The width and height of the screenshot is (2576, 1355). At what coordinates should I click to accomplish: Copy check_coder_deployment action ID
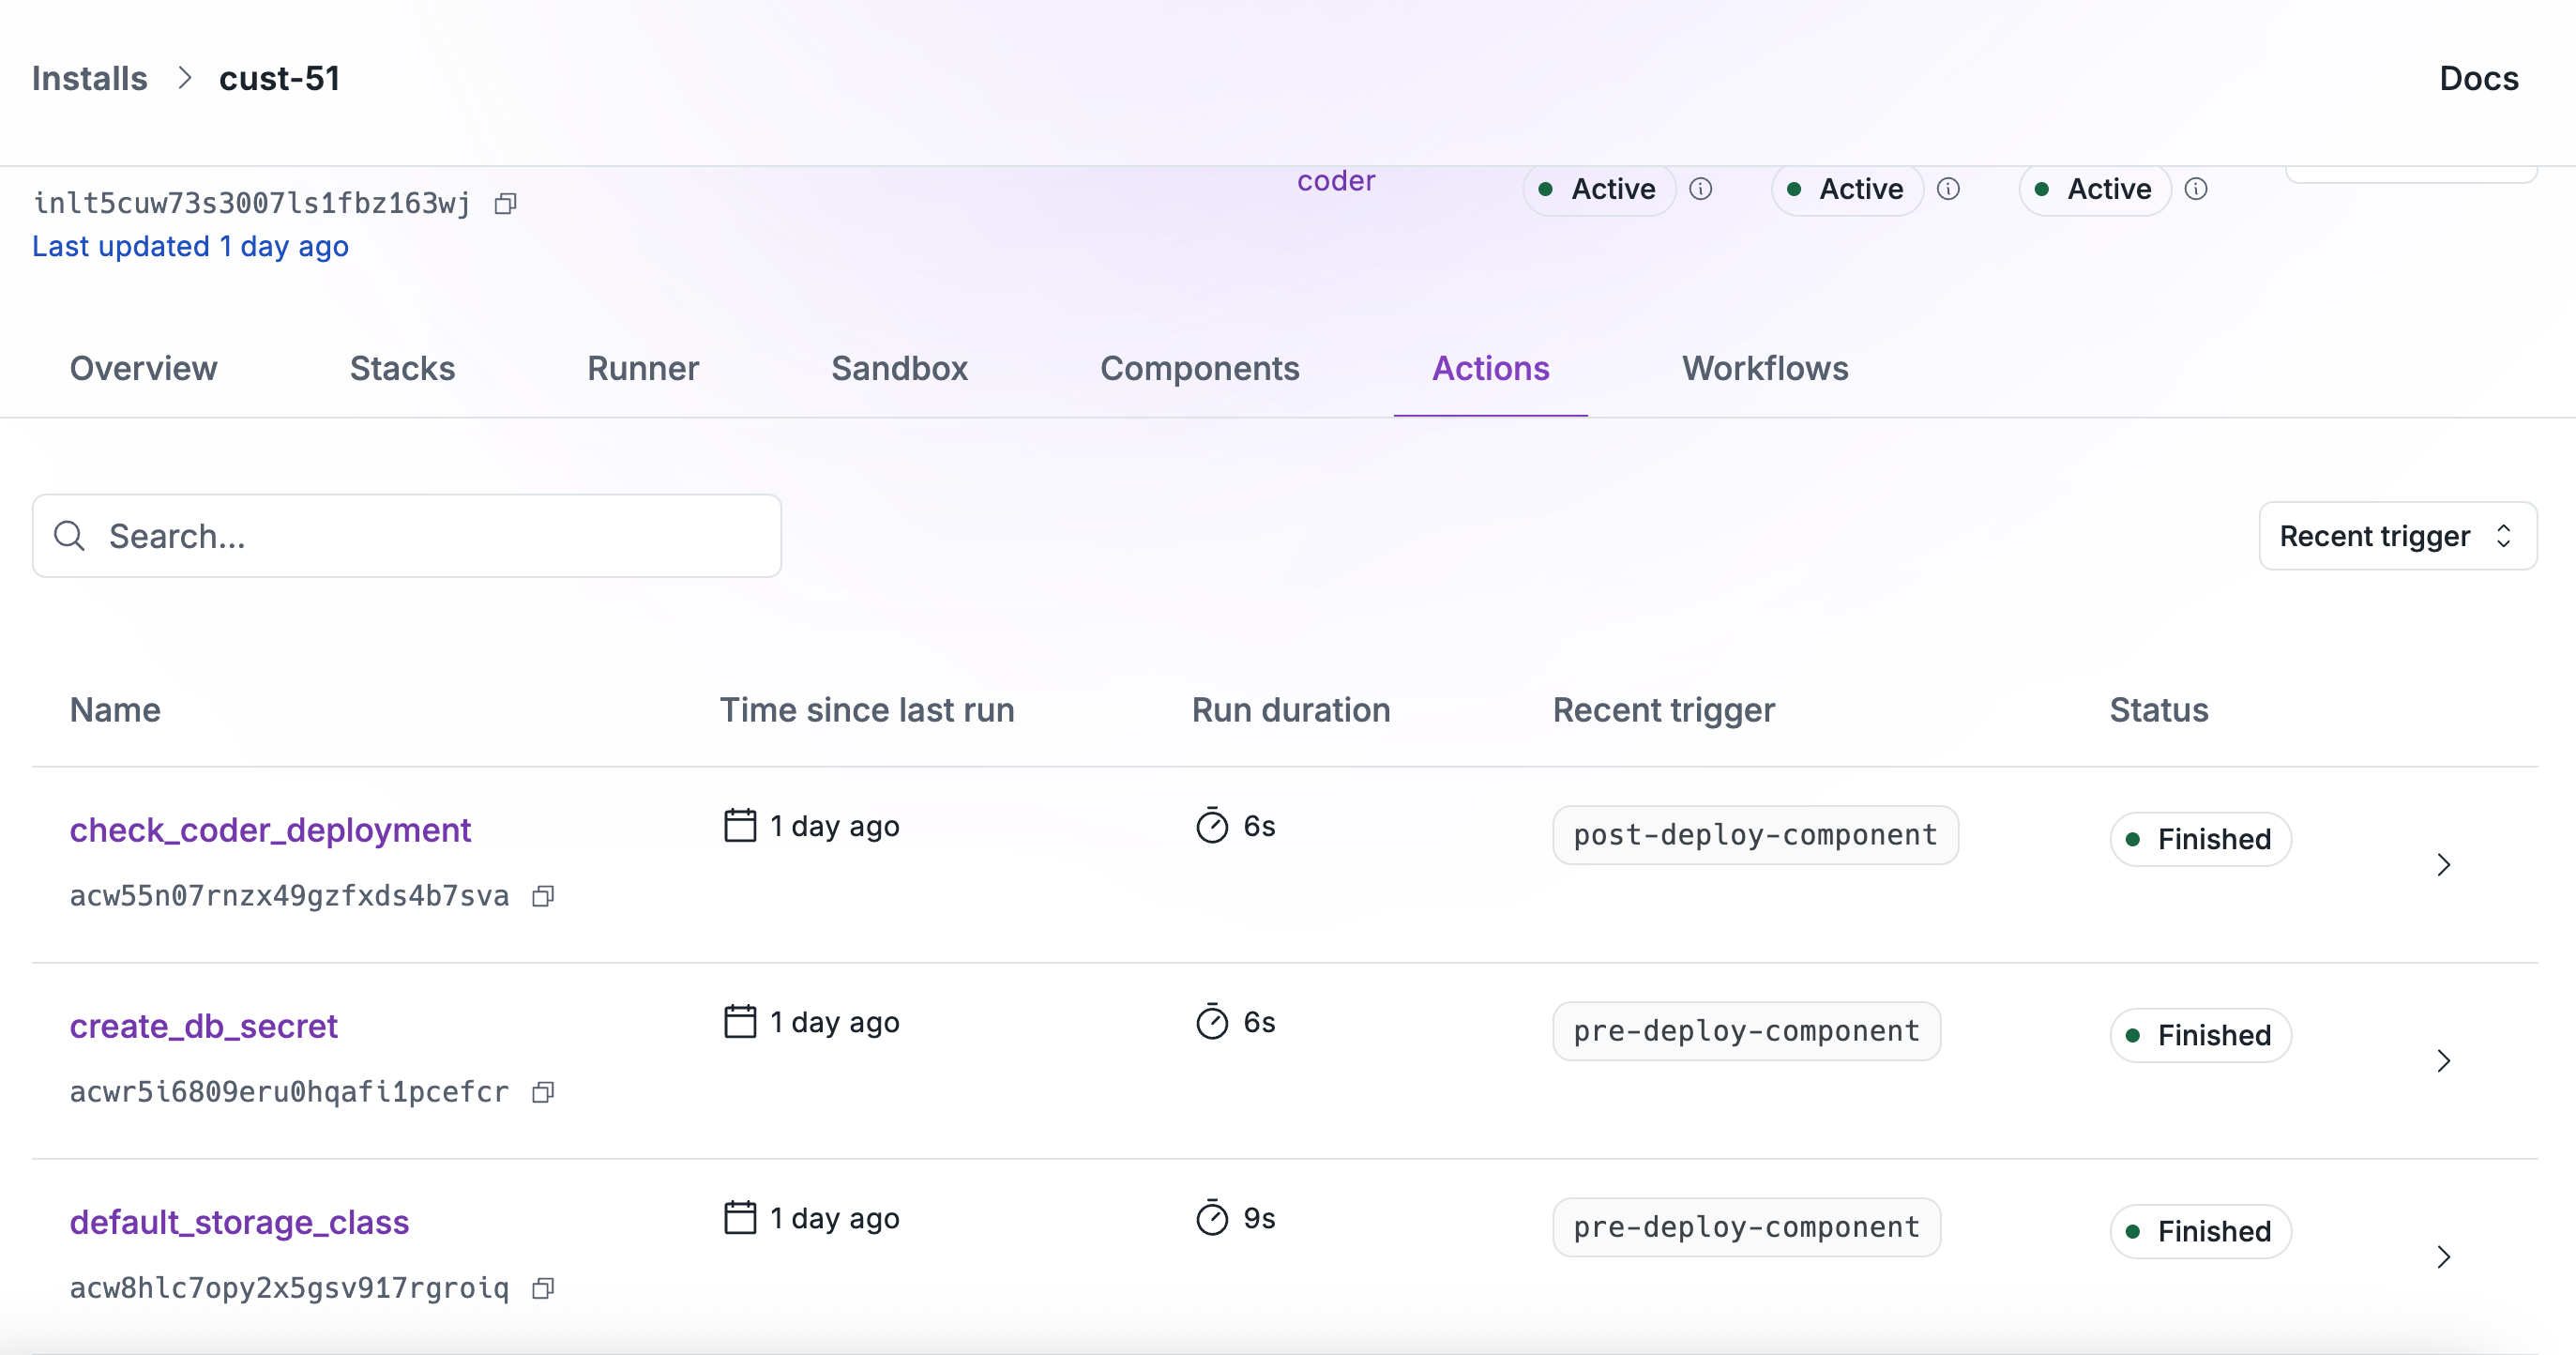[543, 896]
